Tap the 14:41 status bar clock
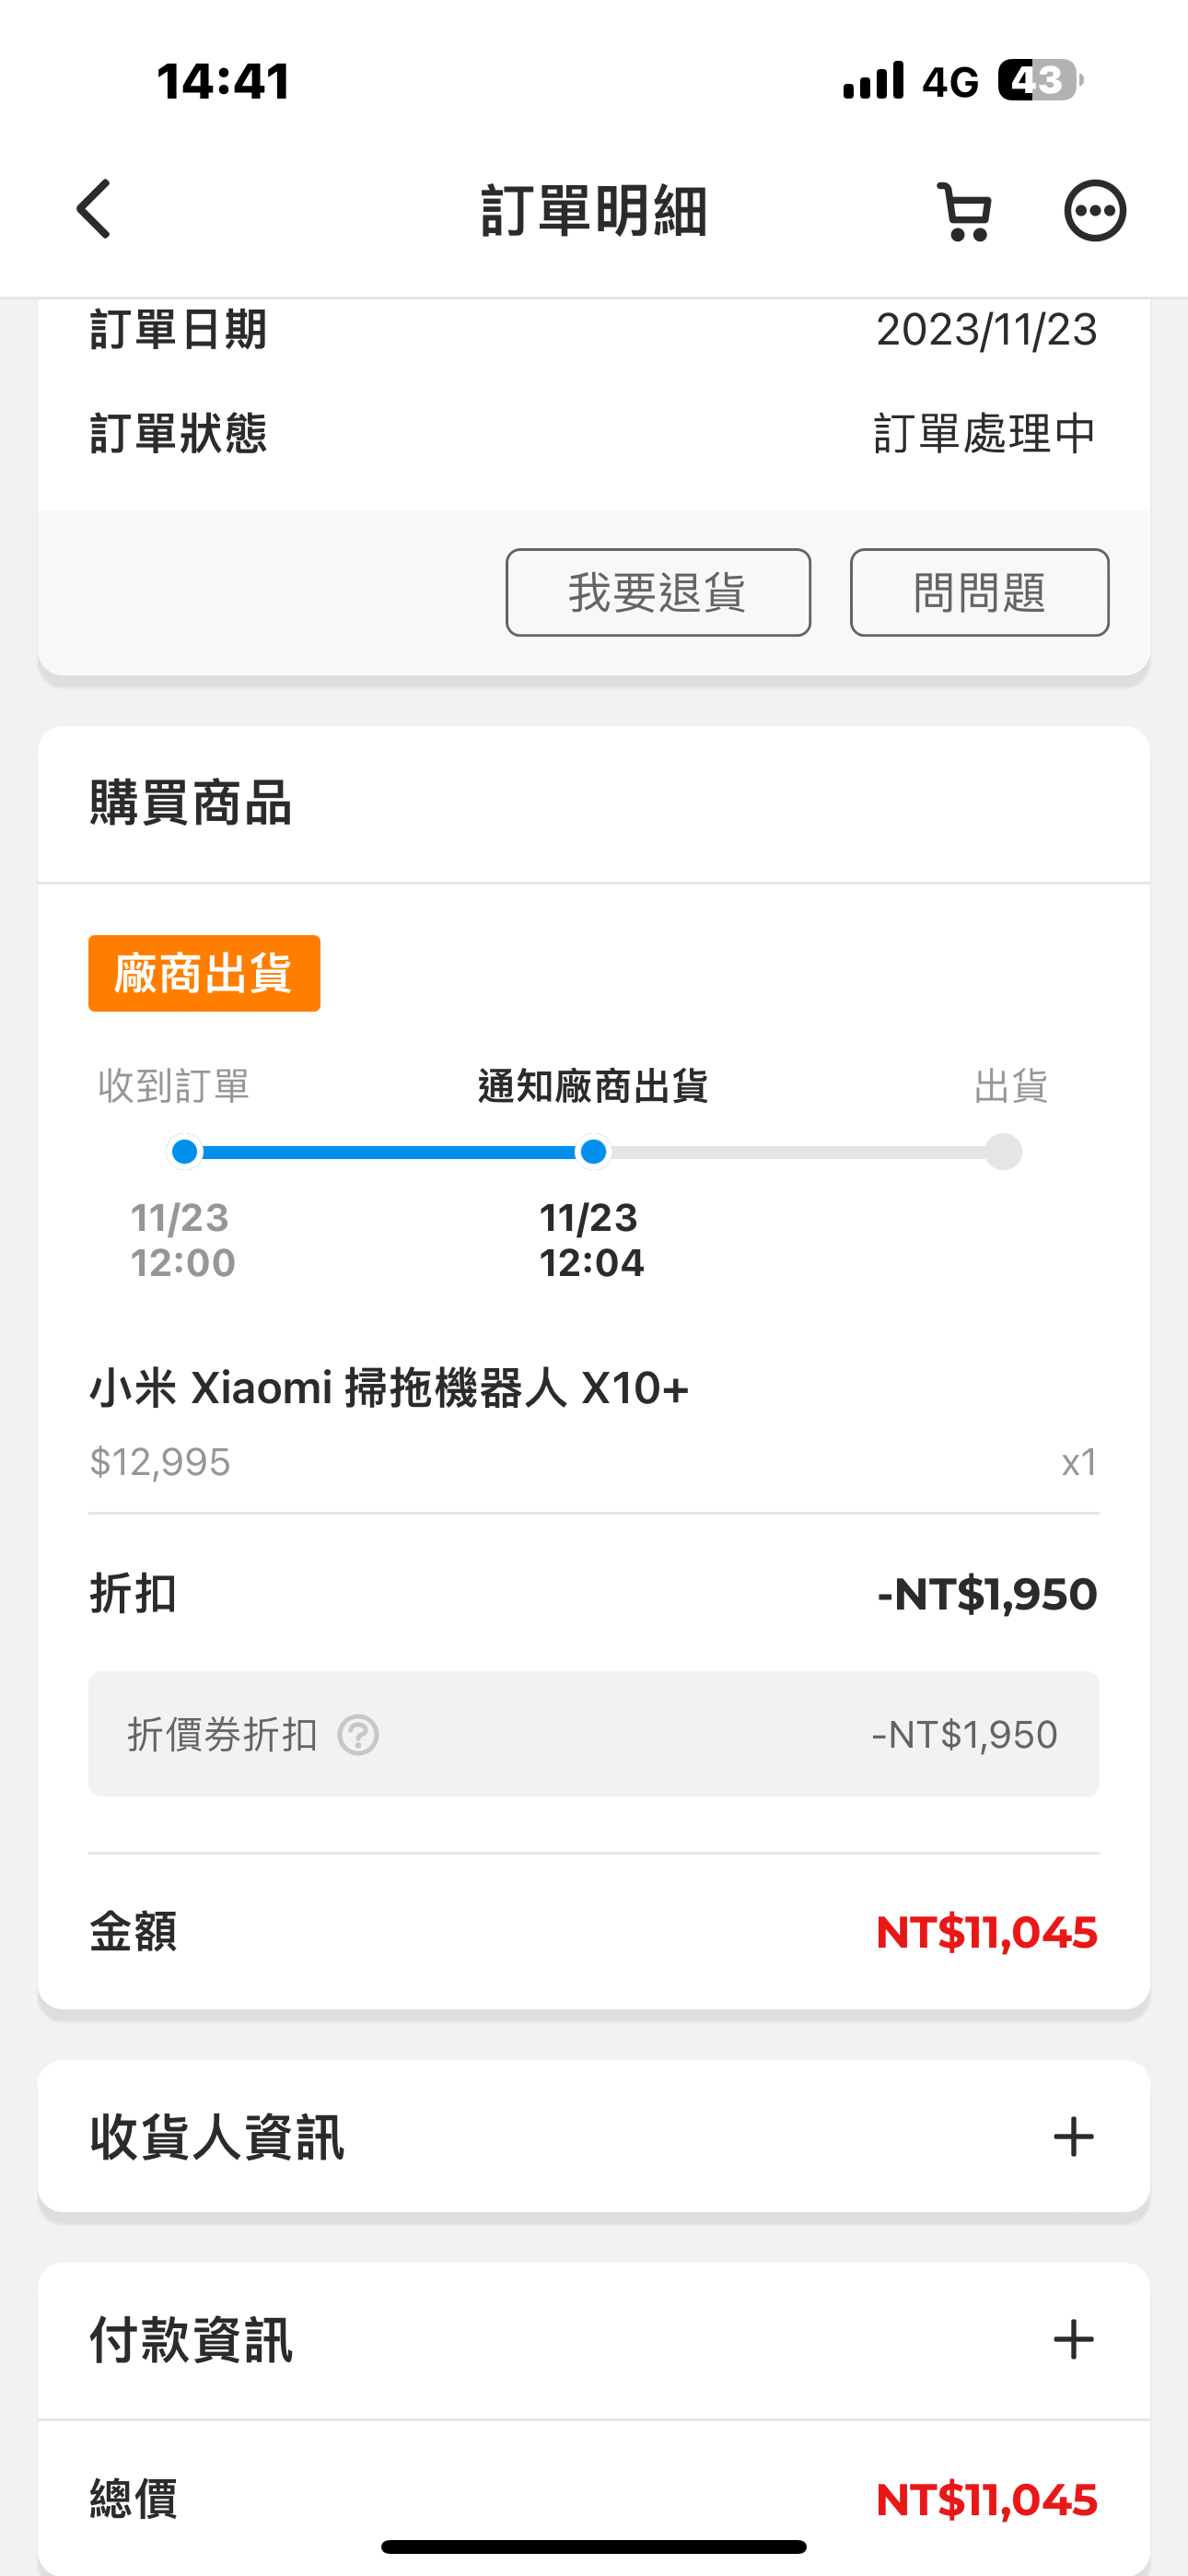Screen dimensions: 1188x2576 (224, 81)
